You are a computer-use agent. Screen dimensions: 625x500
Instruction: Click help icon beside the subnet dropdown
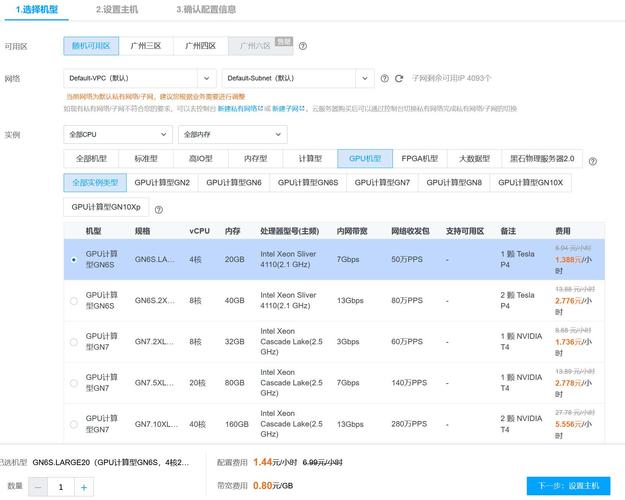[x=384, y=79]
